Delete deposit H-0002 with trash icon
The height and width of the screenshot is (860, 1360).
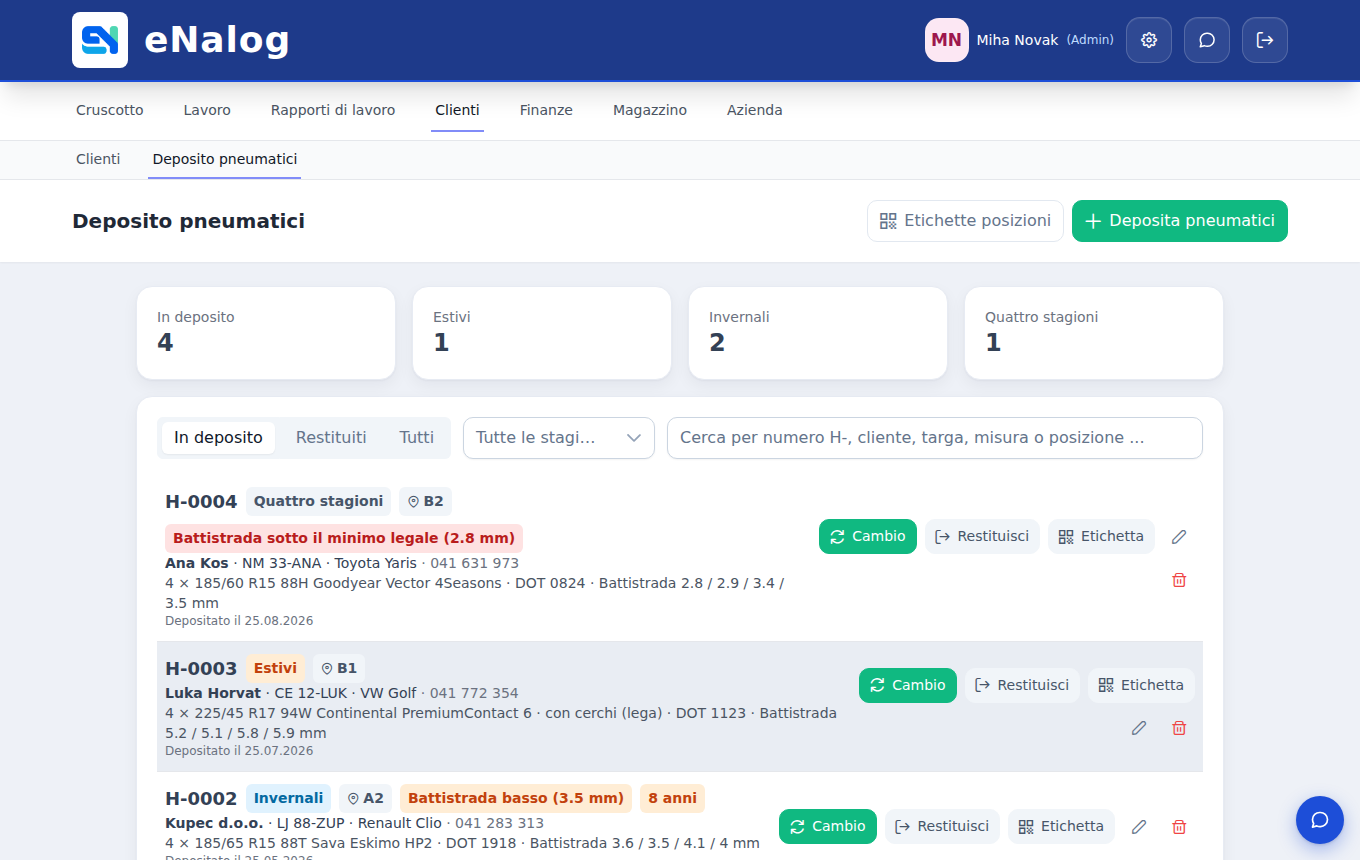(1179, 827)
